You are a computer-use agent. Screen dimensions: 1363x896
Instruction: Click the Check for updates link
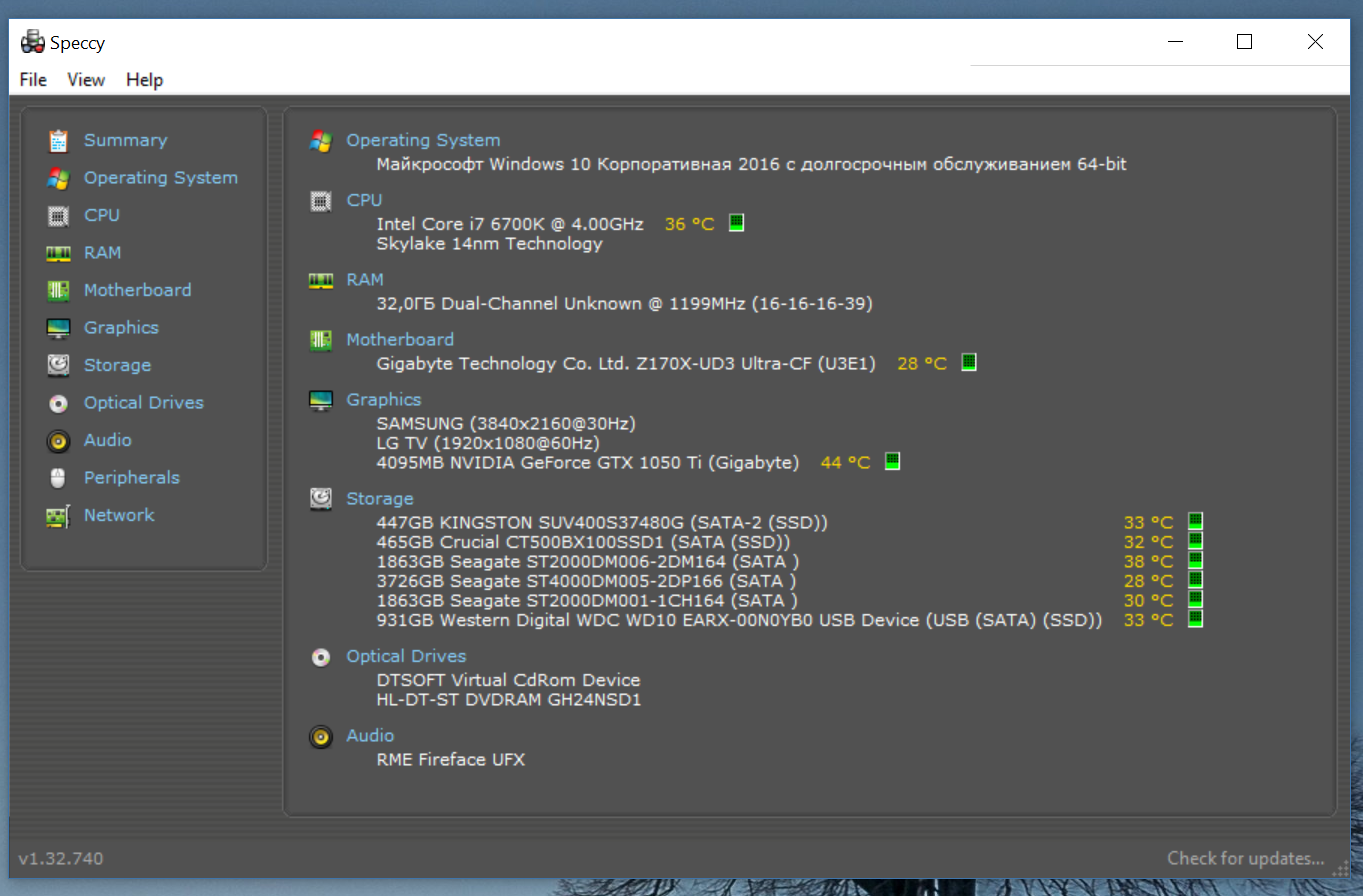coord(1246,859)
